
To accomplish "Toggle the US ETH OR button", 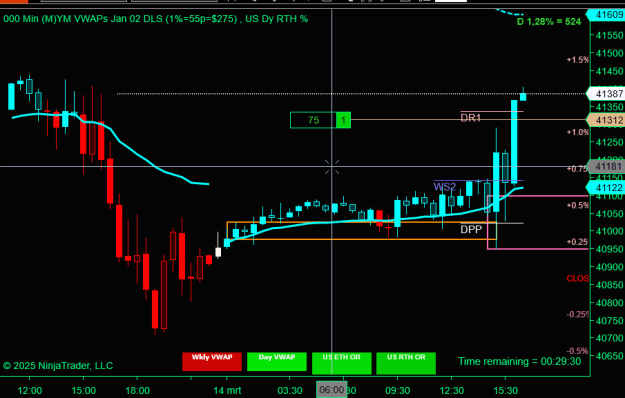I will (342, 363).
